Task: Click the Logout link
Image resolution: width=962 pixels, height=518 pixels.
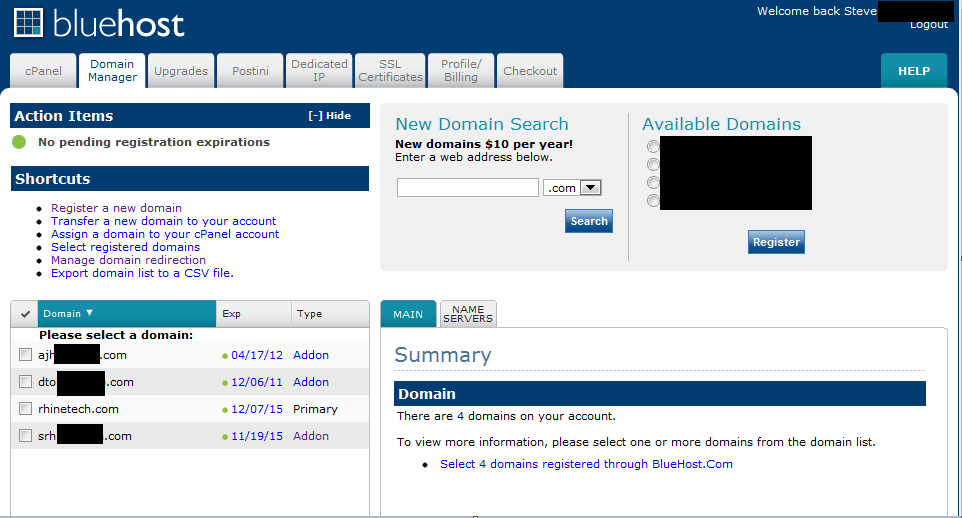Action: (929, 25)
